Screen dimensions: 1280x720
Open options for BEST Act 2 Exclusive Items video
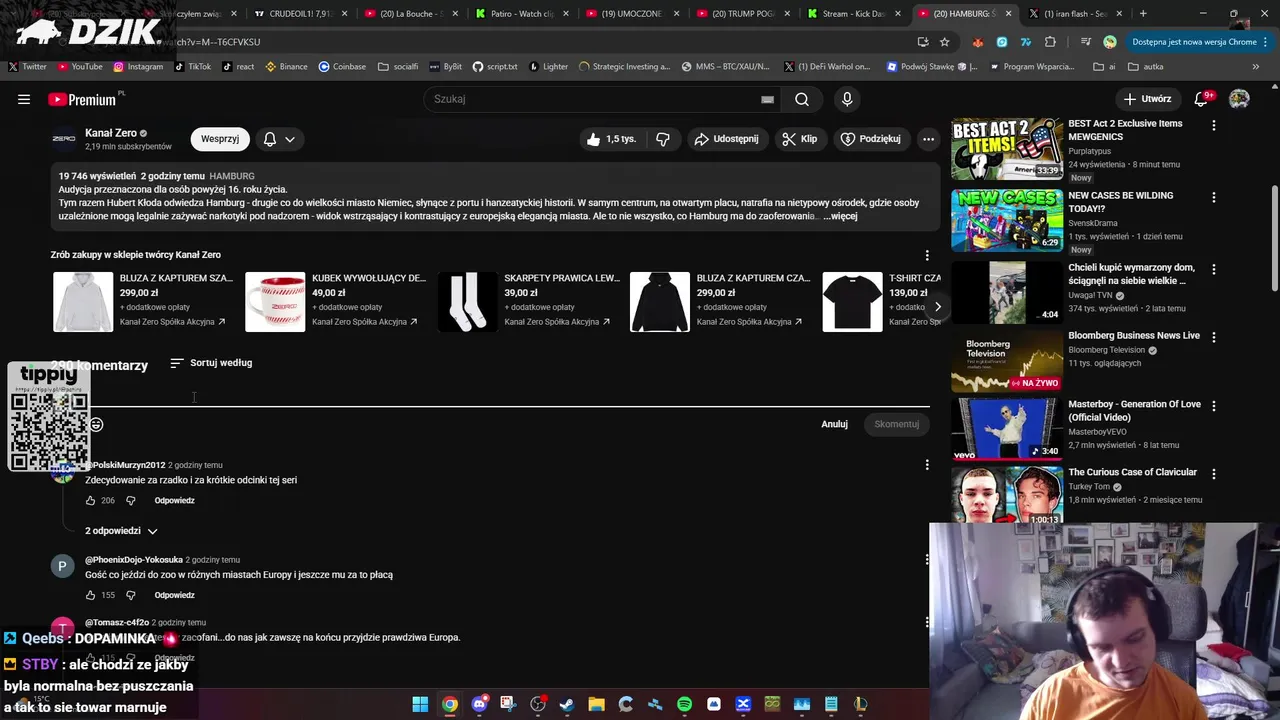tap(1214, 126)
